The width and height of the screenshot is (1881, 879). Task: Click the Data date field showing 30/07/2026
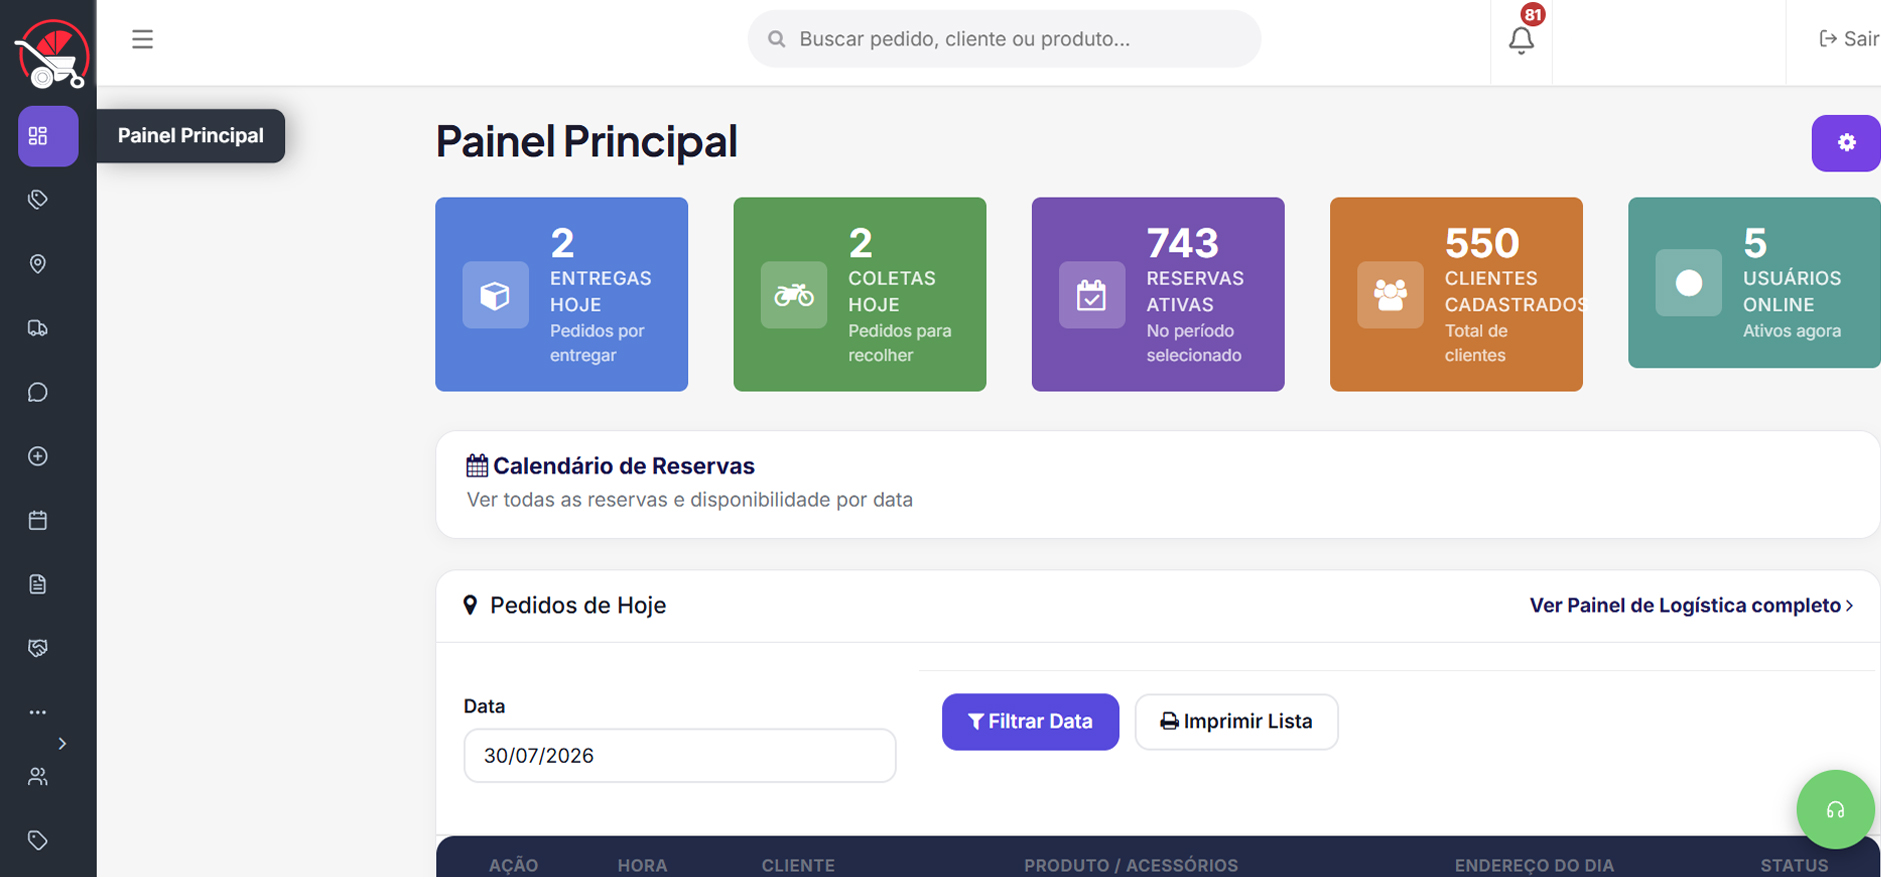[680, 756]
